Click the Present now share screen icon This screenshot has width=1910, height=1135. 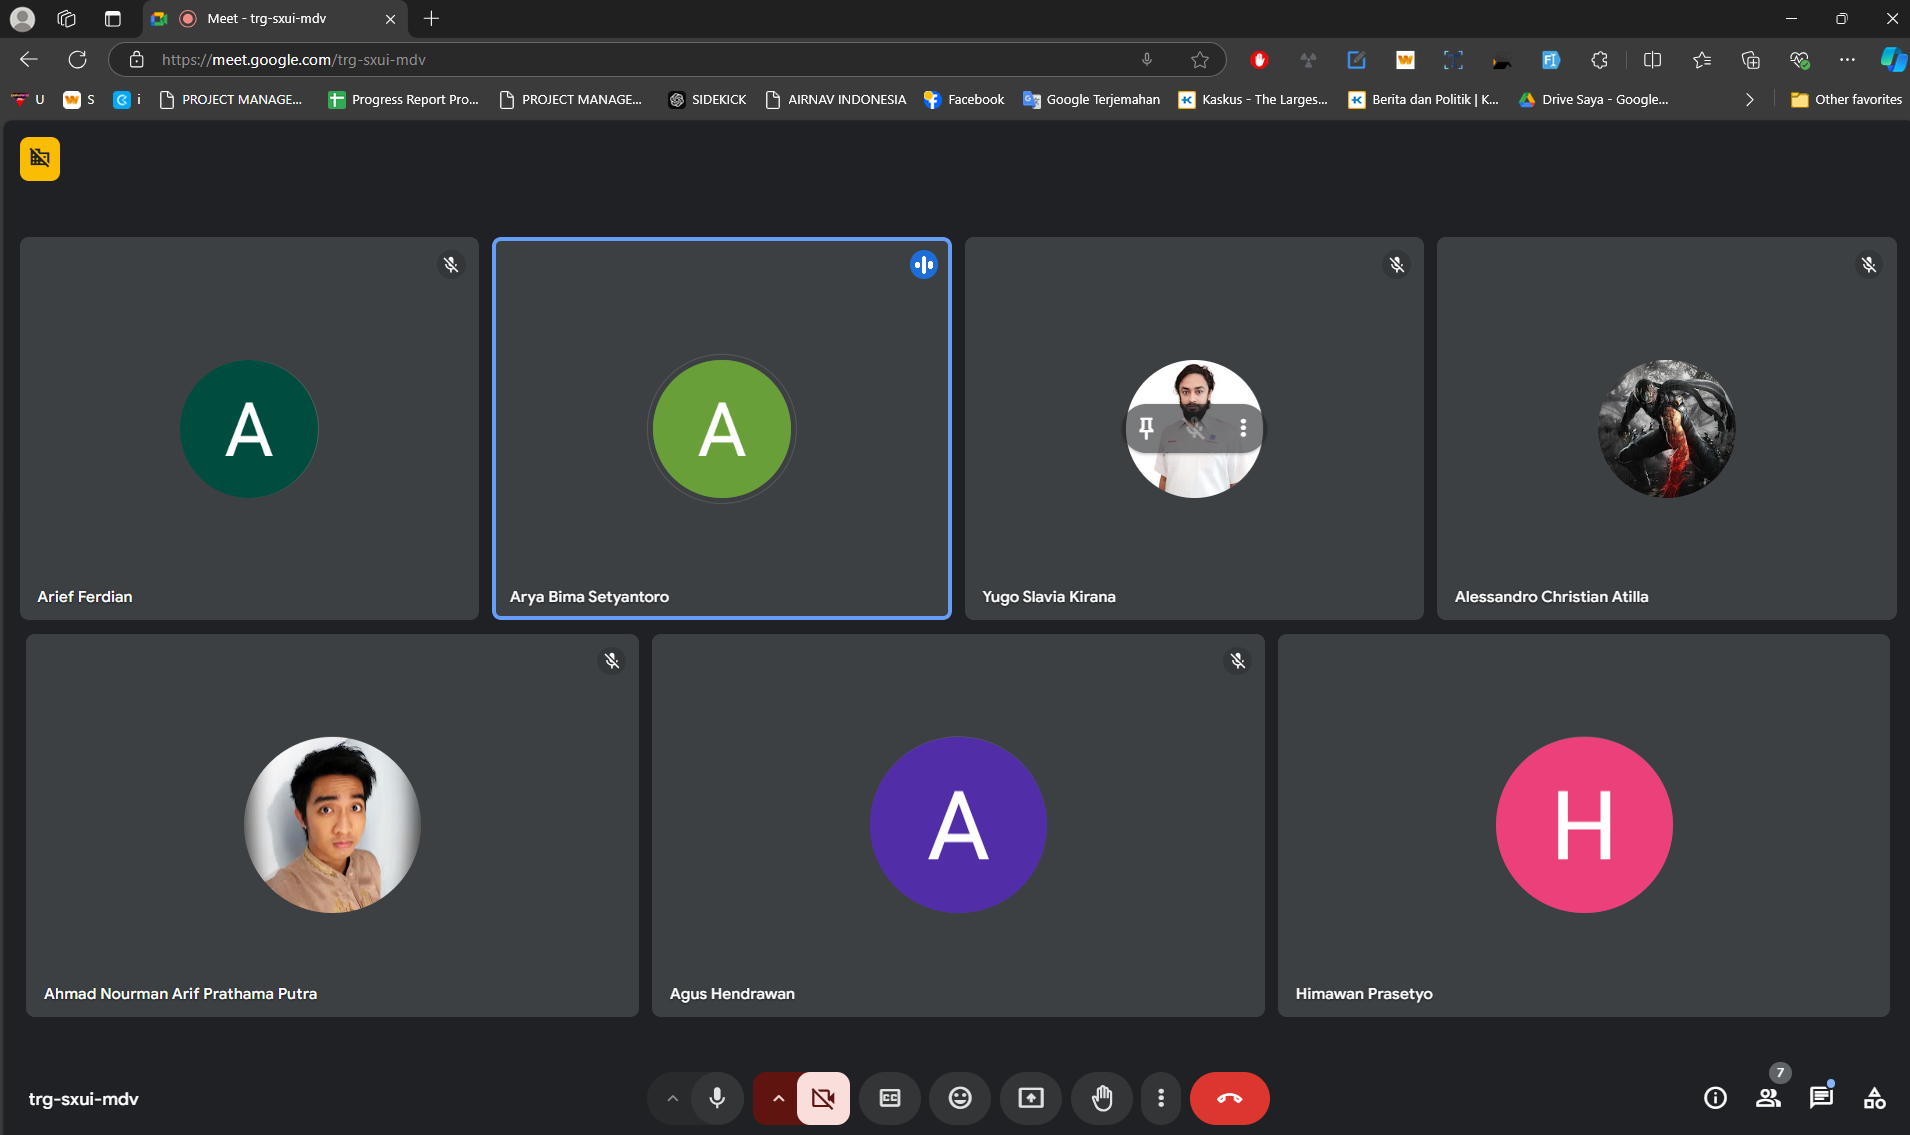click(1030, 1098)
